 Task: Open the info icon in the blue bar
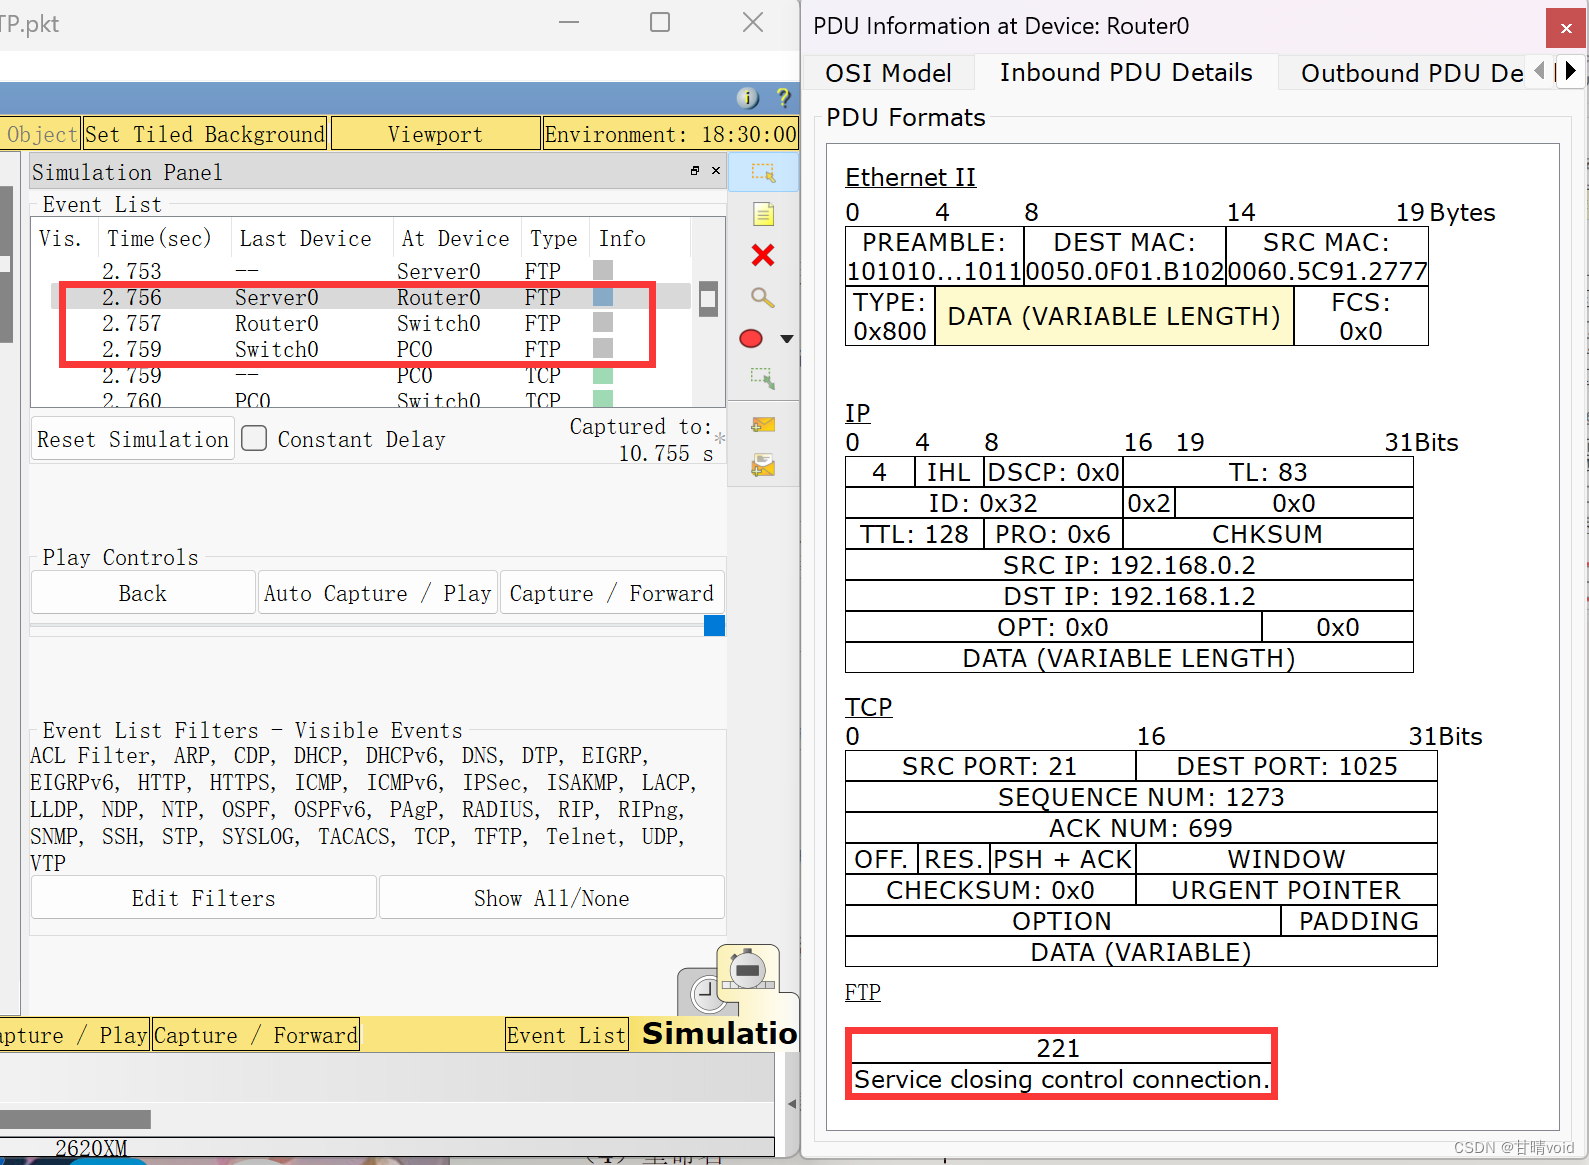coord(748,98)
